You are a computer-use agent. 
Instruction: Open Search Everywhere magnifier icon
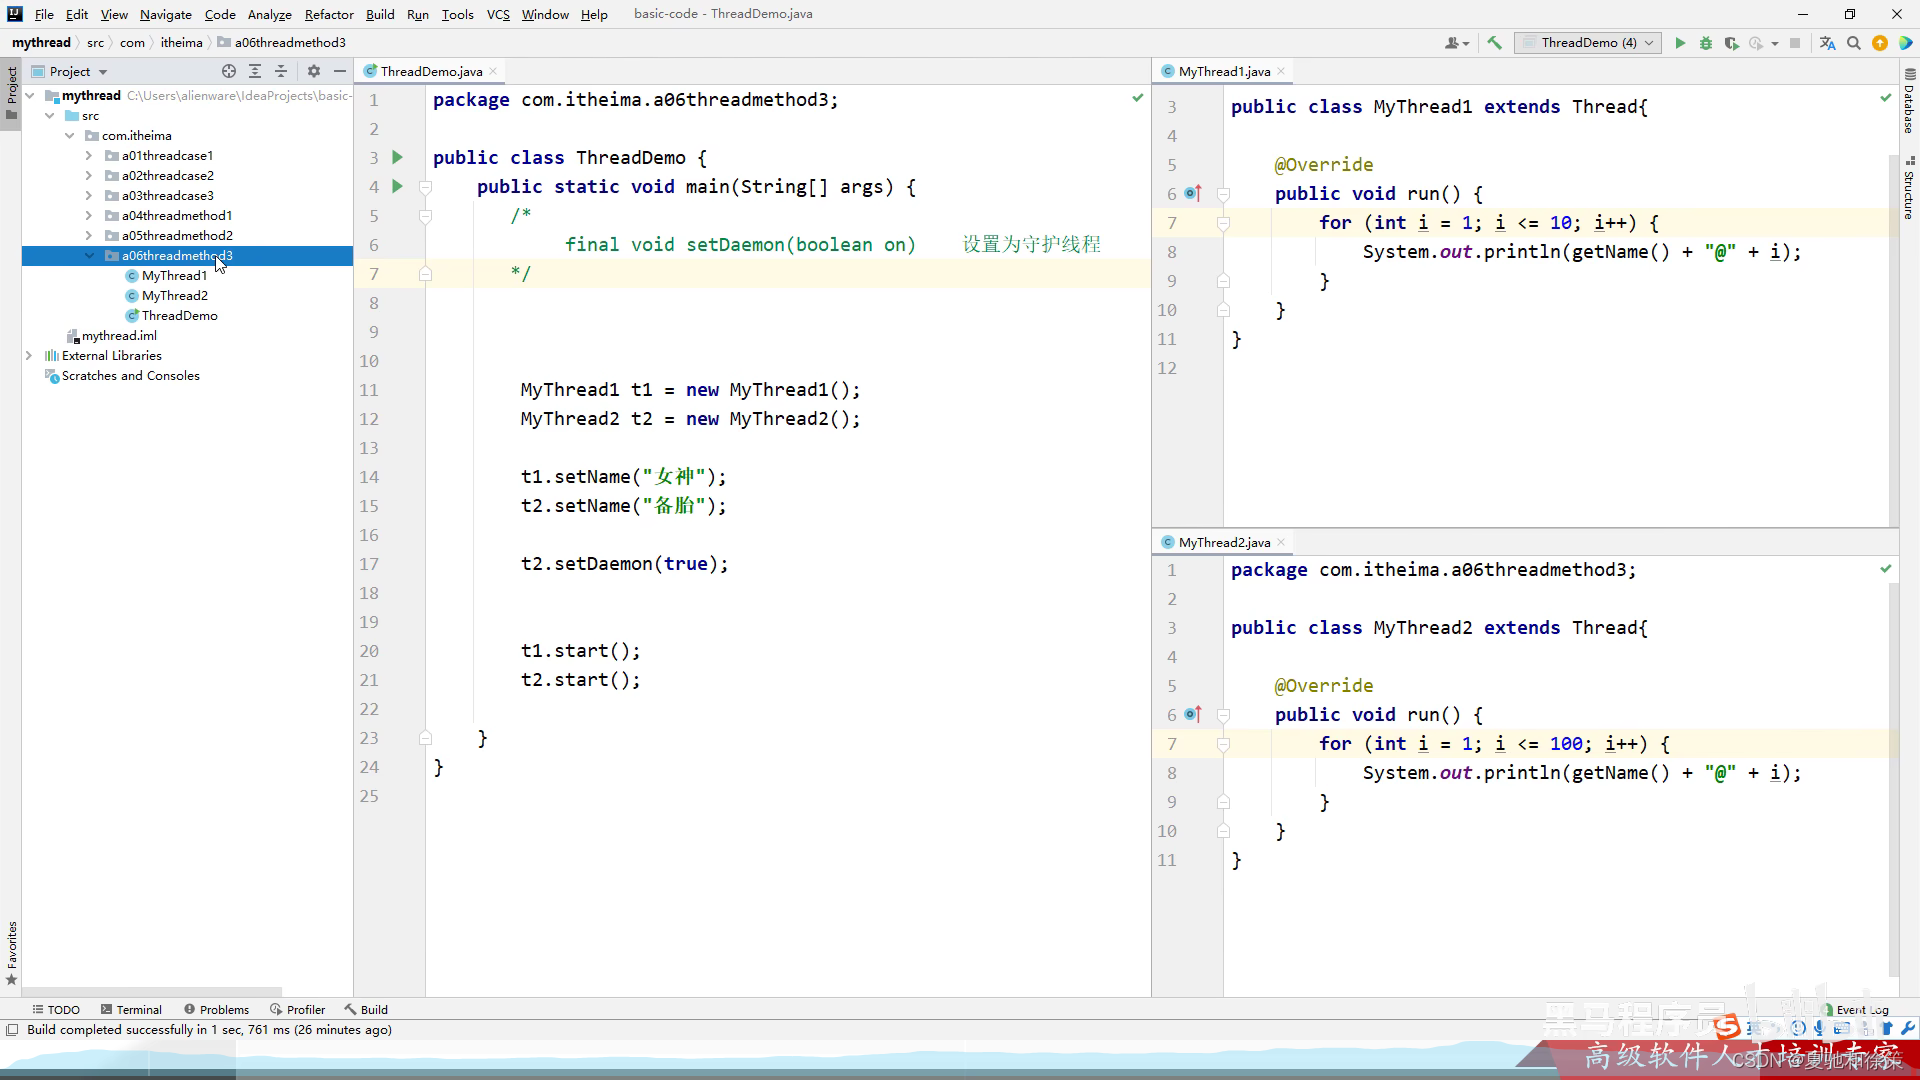pos(1853,43)
